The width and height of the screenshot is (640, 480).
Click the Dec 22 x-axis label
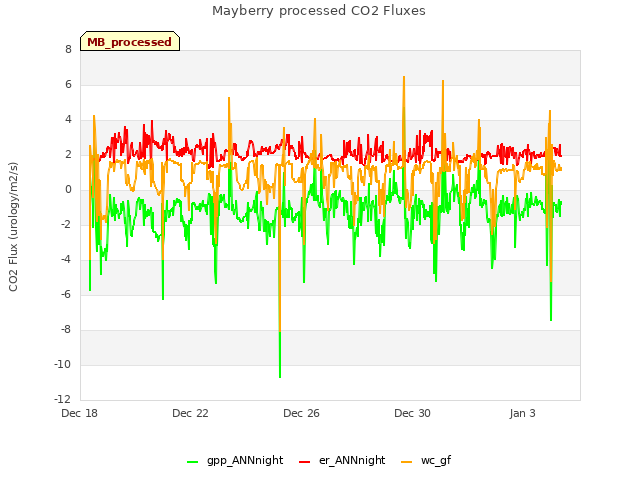point(190,413)
